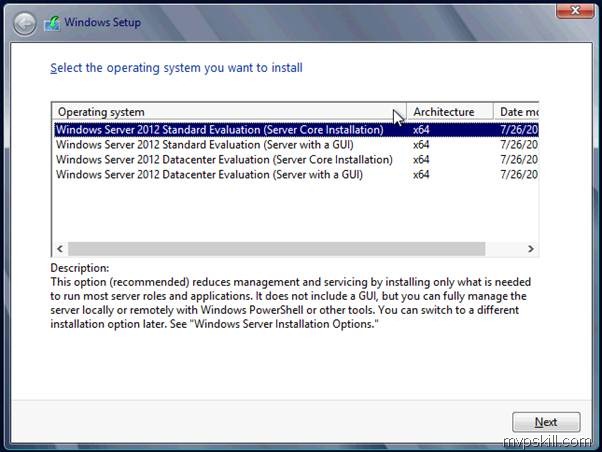This screenshot has width=602, height=452.
Task: Select Windows Server 2012 Datacenter Evaluation (Server Core Installation)
Action: coord(296,160)
